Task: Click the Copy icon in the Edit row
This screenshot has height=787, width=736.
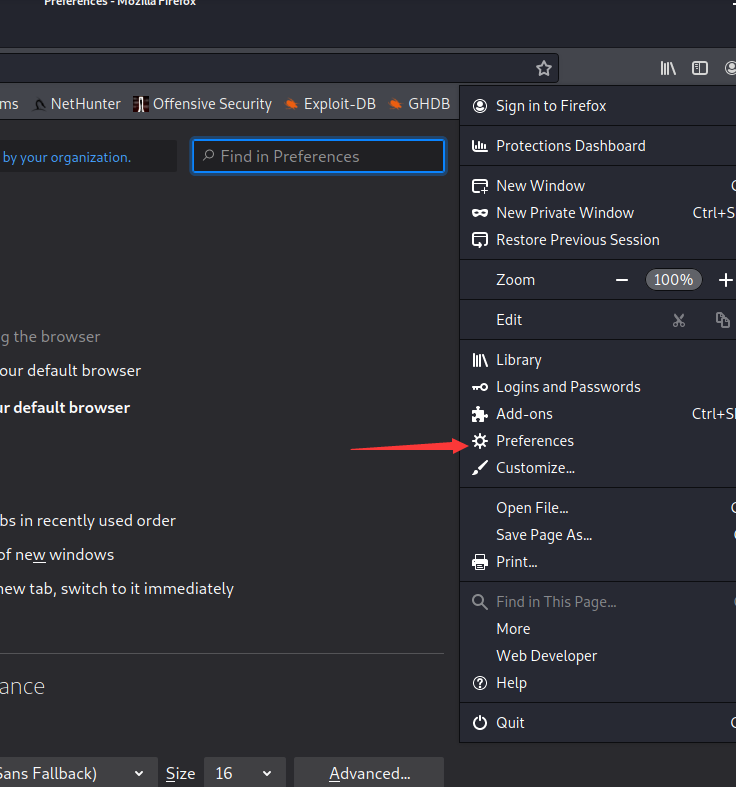Action: coord(722,320)
